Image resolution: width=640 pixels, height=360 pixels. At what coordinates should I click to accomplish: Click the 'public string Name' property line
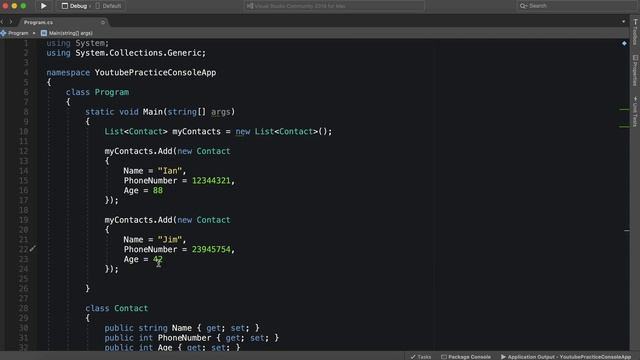(182, 328)
